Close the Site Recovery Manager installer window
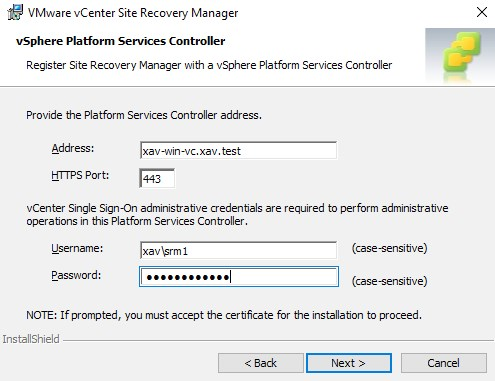 [x=482, y=12]
